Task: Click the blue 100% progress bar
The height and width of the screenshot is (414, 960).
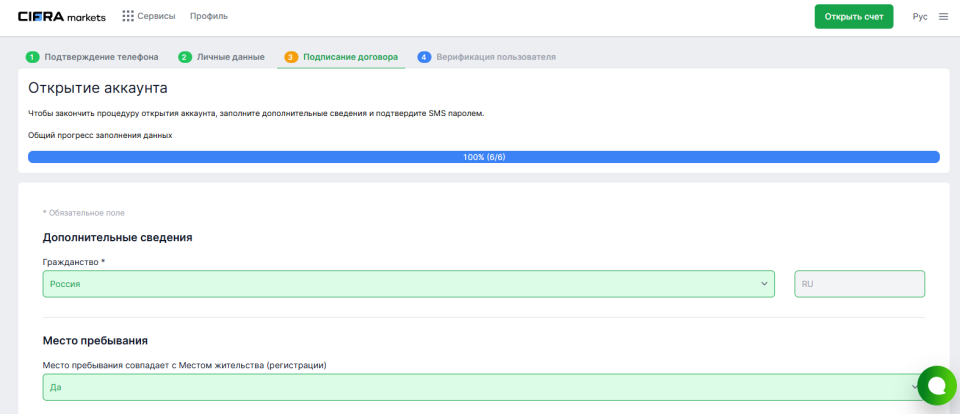Action: click(x=484, y=157)
